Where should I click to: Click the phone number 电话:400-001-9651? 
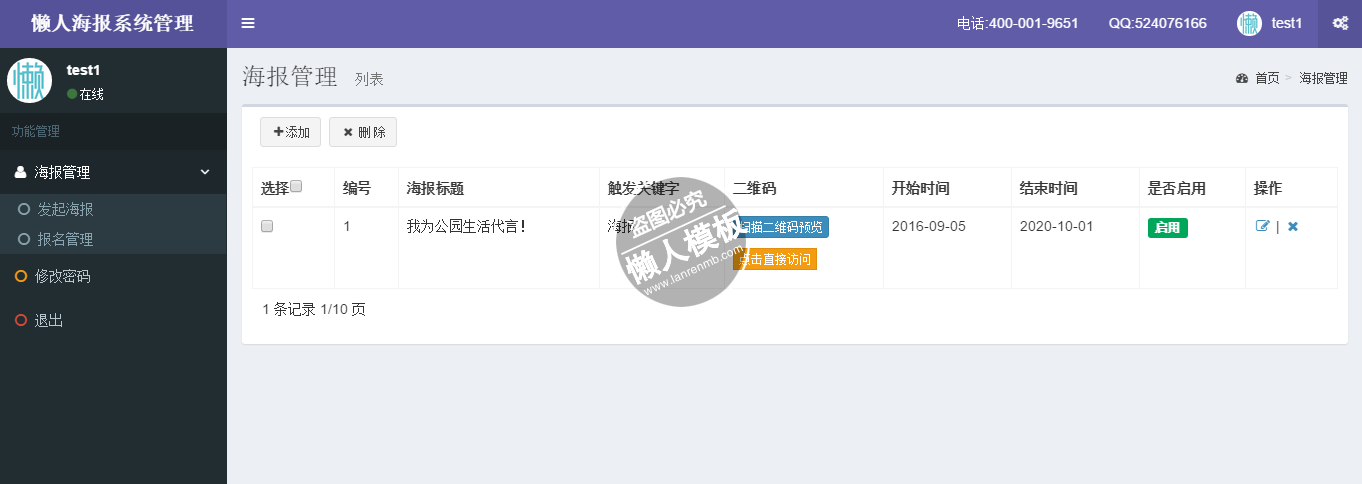(1017, 23)
